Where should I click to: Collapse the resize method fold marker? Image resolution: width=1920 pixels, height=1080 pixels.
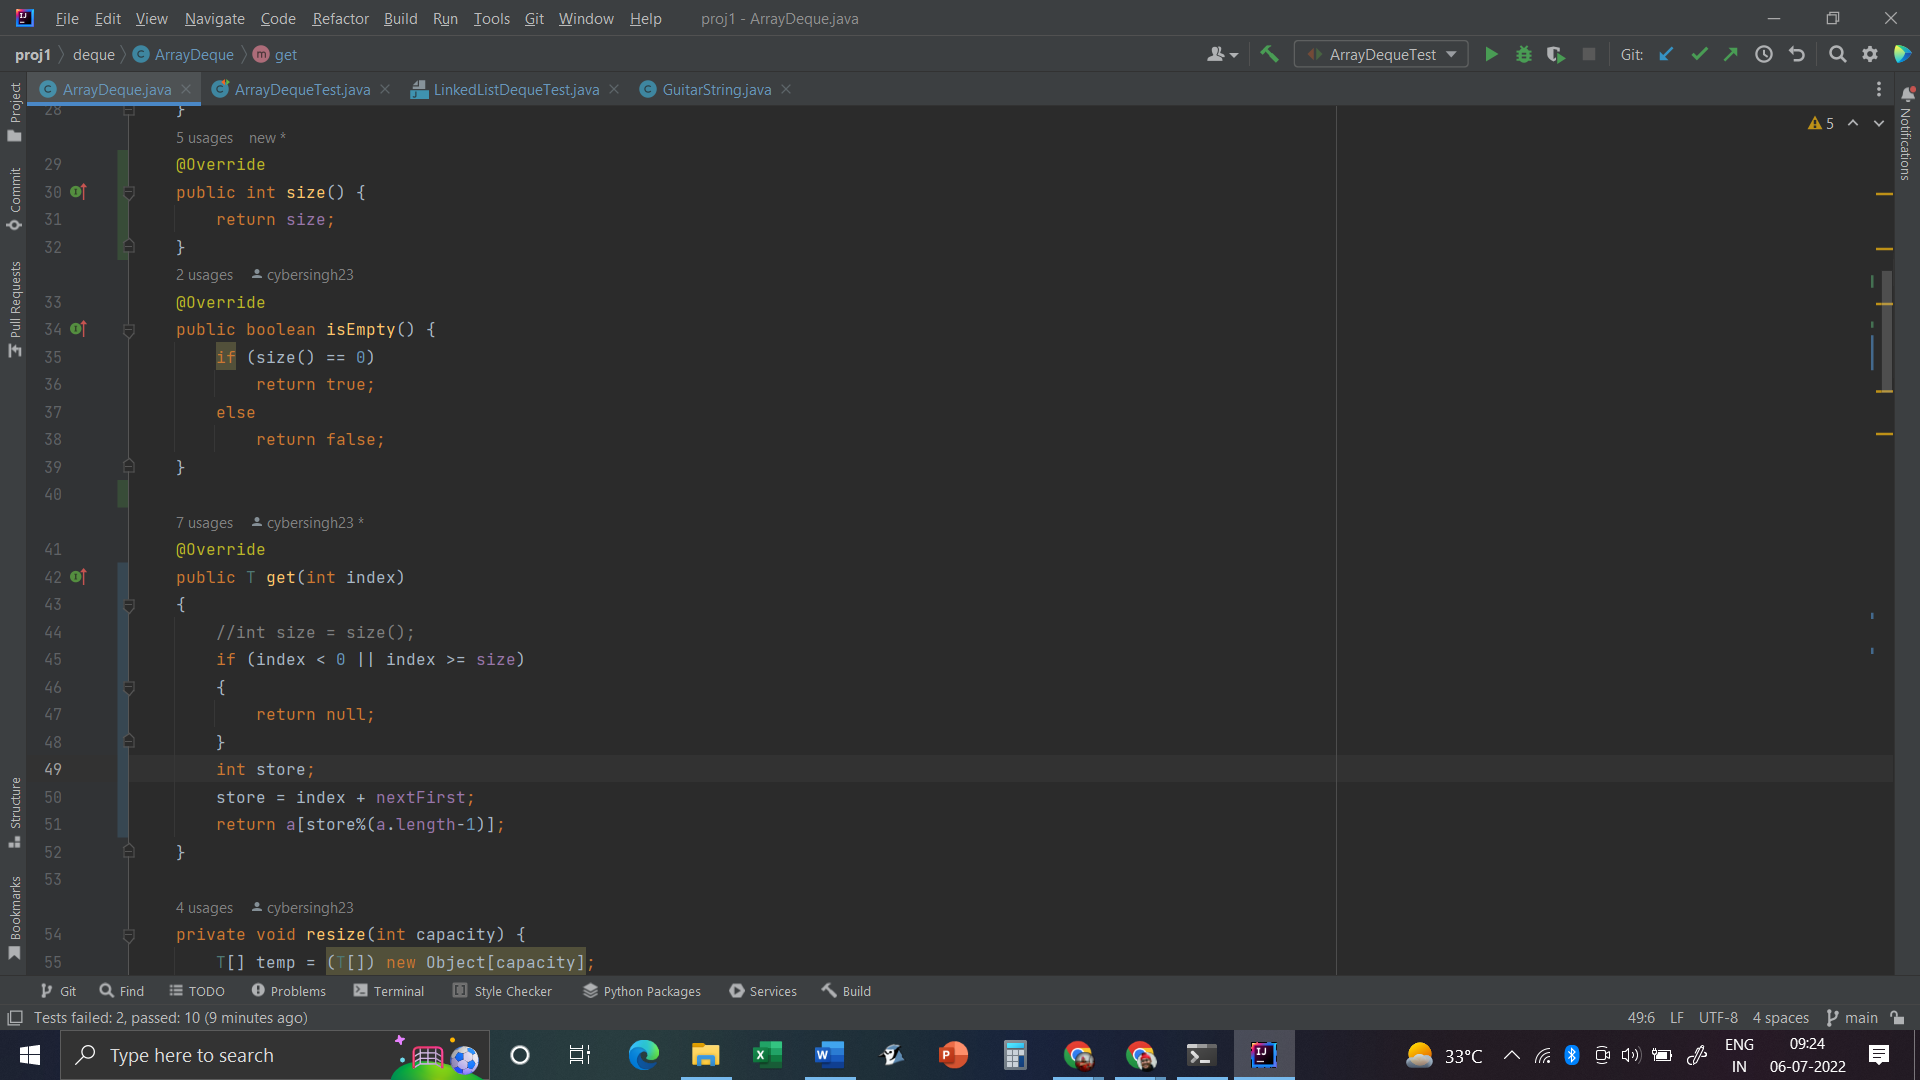[x=129, y=935]
